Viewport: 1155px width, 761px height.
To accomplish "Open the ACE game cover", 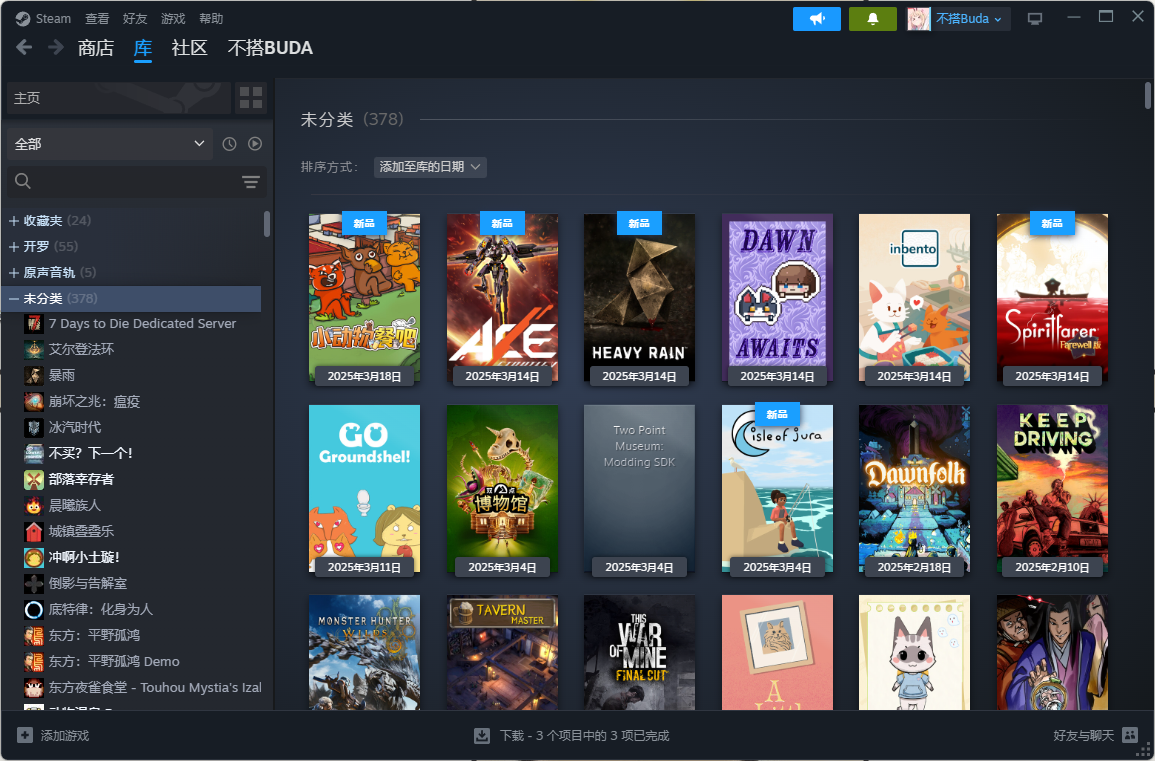I will coord(502,298).
